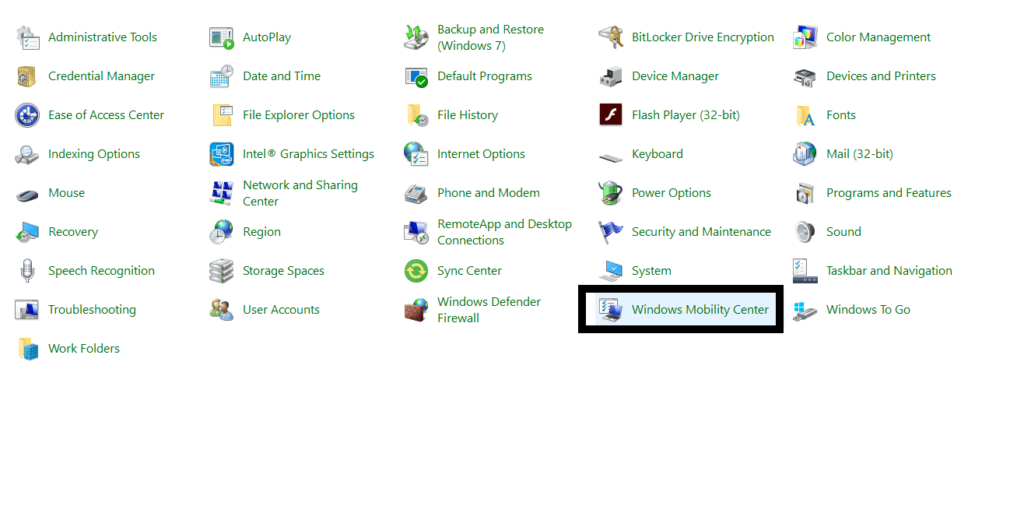The height and width of the screenshot is (520, 1024).
Task: Click the Storage Spaces text link
Action: [x=283, y=271]
